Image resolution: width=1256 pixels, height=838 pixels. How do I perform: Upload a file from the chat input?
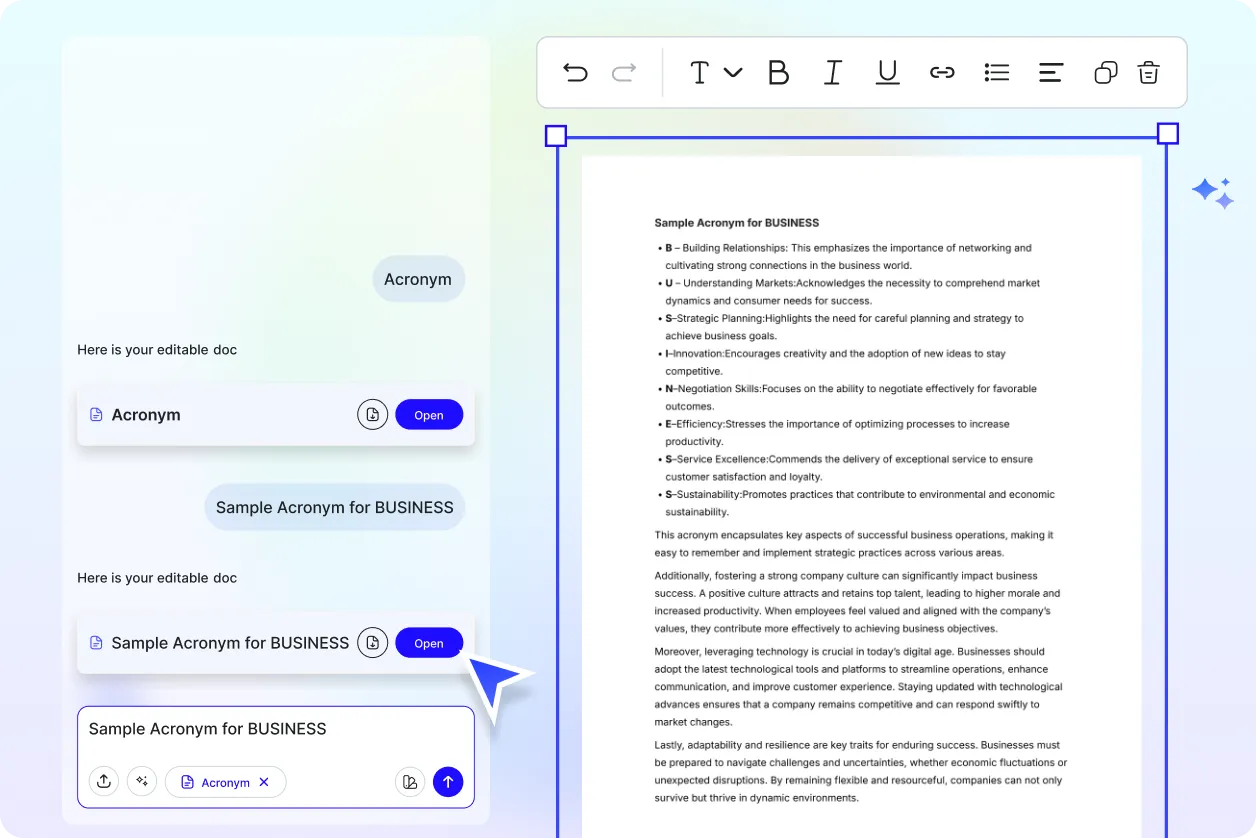(x=104, y=781)
